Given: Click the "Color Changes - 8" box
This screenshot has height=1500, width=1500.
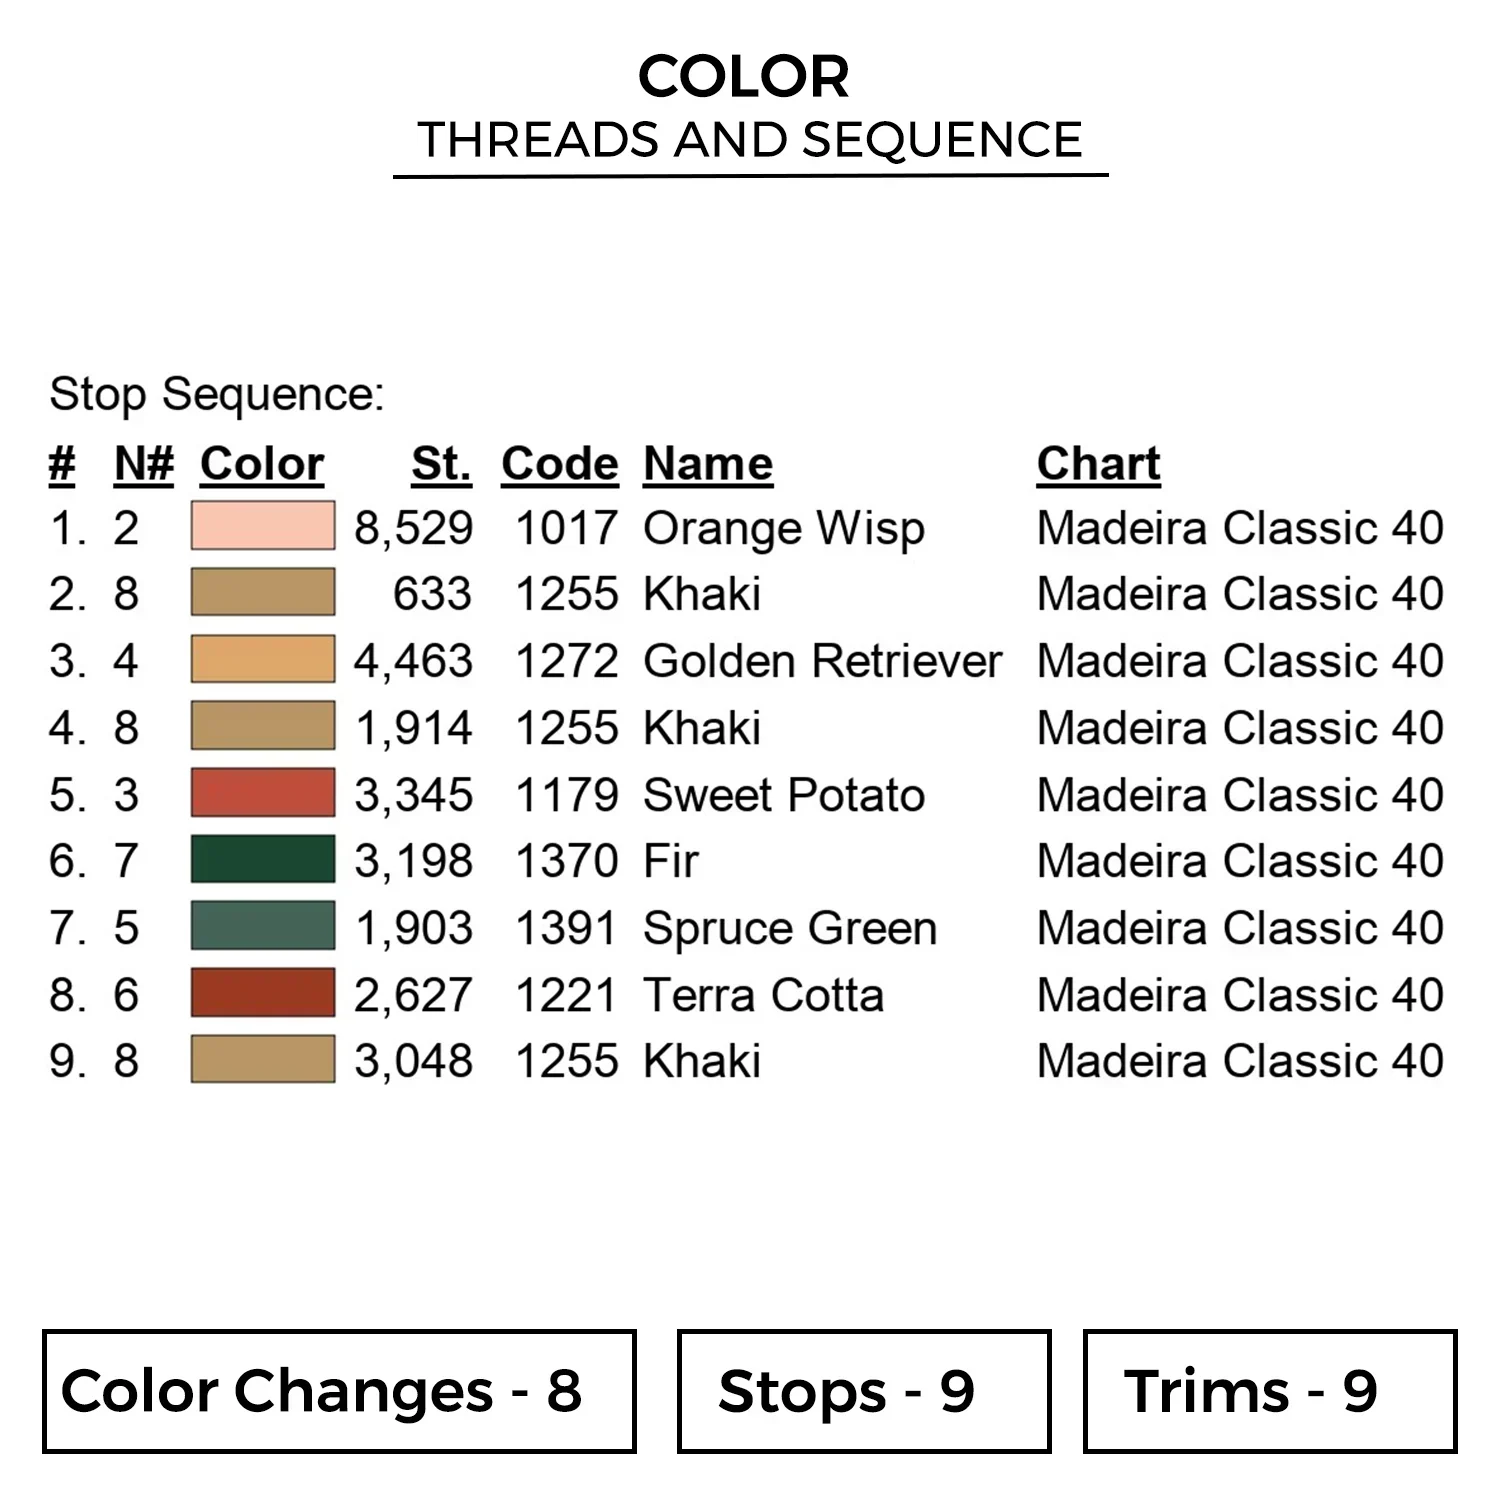Looking at the screenshot, I should [x=339, y=1391].
